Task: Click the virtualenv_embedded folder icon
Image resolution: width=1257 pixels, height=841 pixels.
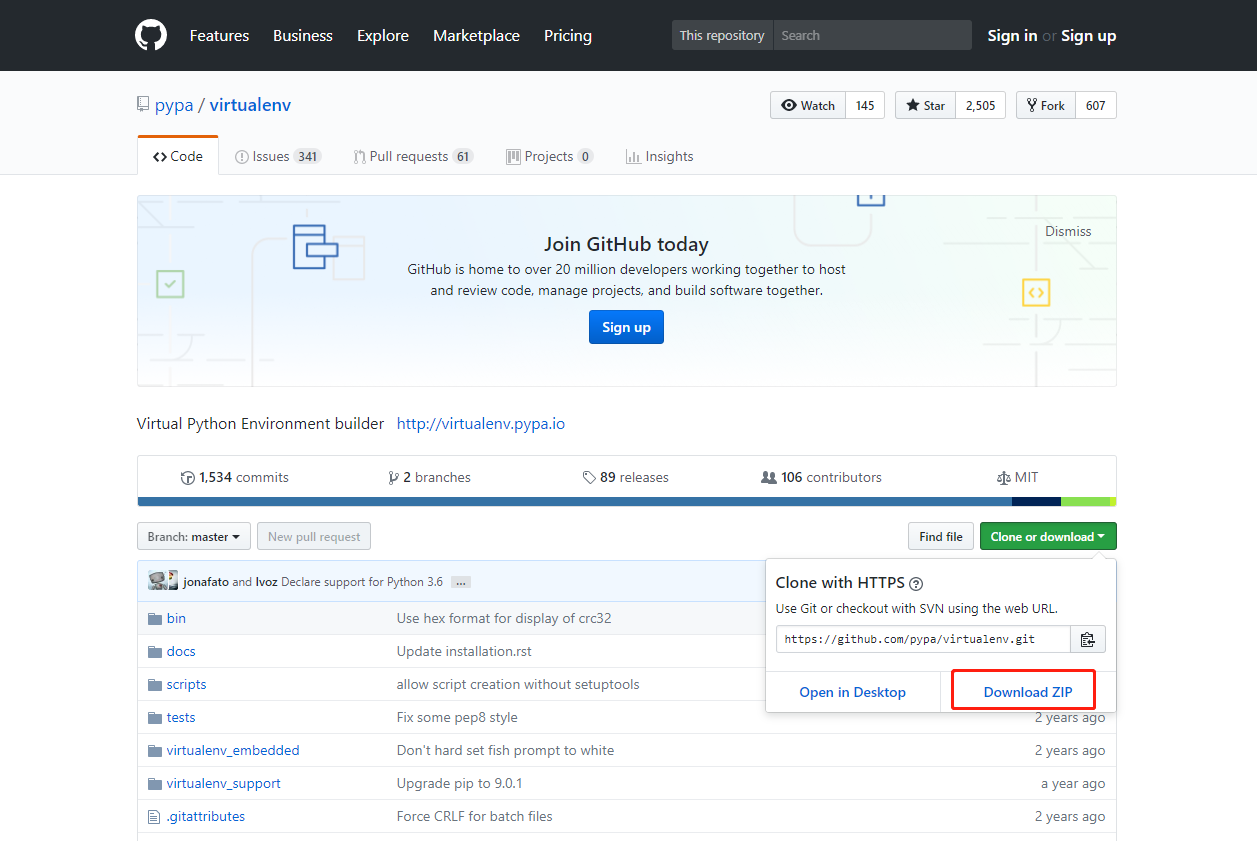Action: pos(155,751)
